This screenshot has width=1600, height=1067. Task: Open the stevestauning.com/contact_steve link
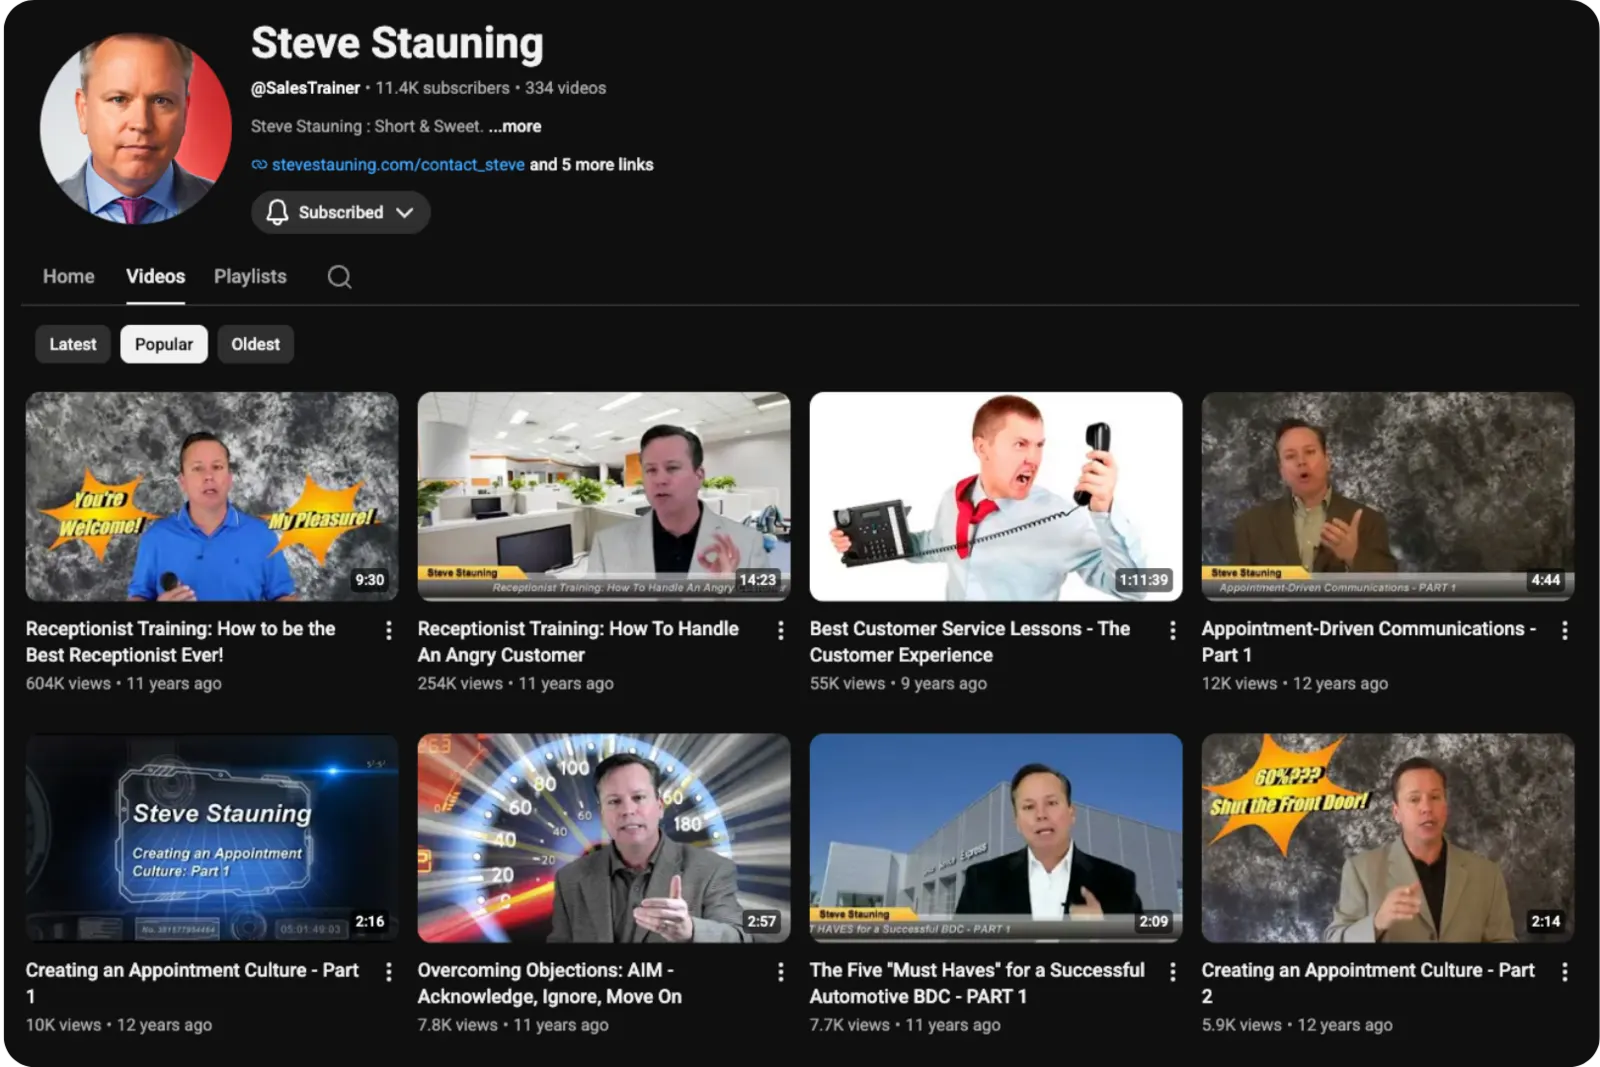[398, 165]
